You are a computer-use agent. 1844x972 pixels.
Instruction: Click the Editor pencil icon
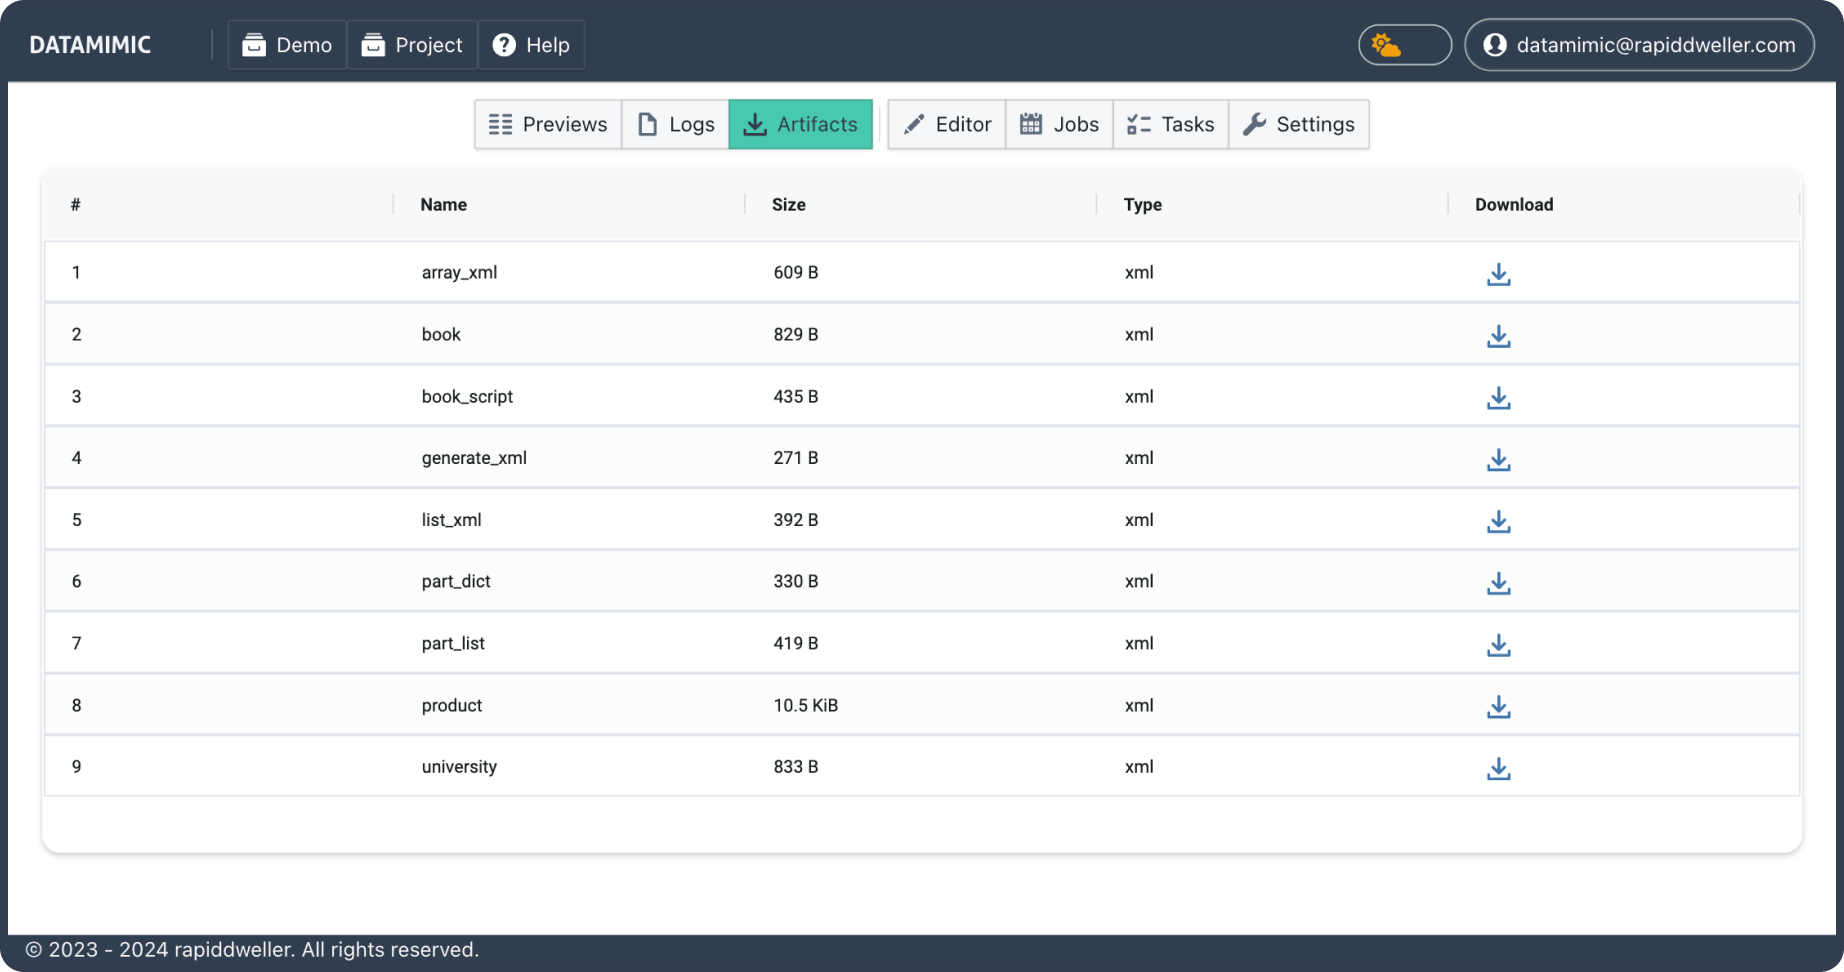(x=913, y=124)
